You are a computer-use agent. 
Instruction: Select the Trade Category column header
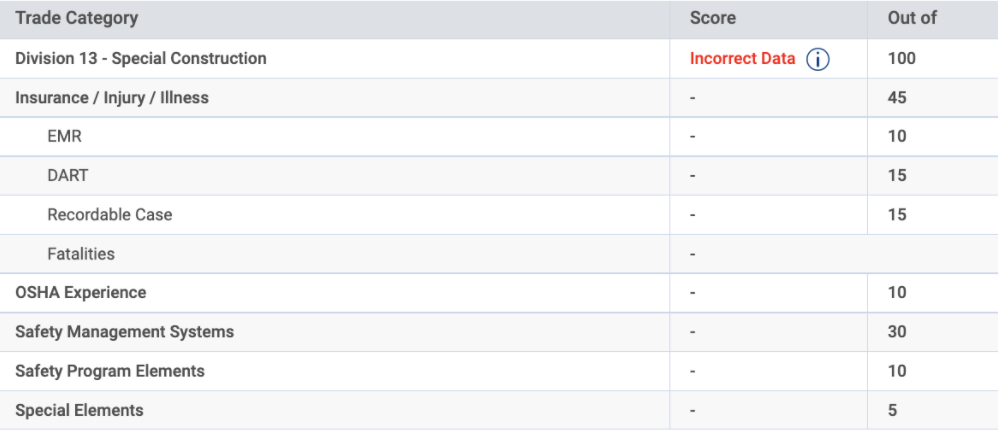[76, 18]
